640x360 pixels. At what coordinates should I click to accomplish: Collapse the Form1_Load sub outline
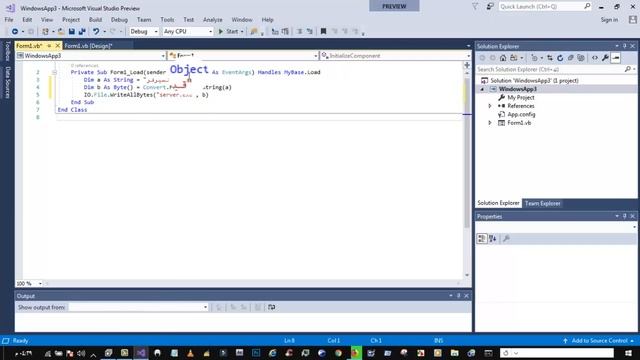[x=54, y=72]
